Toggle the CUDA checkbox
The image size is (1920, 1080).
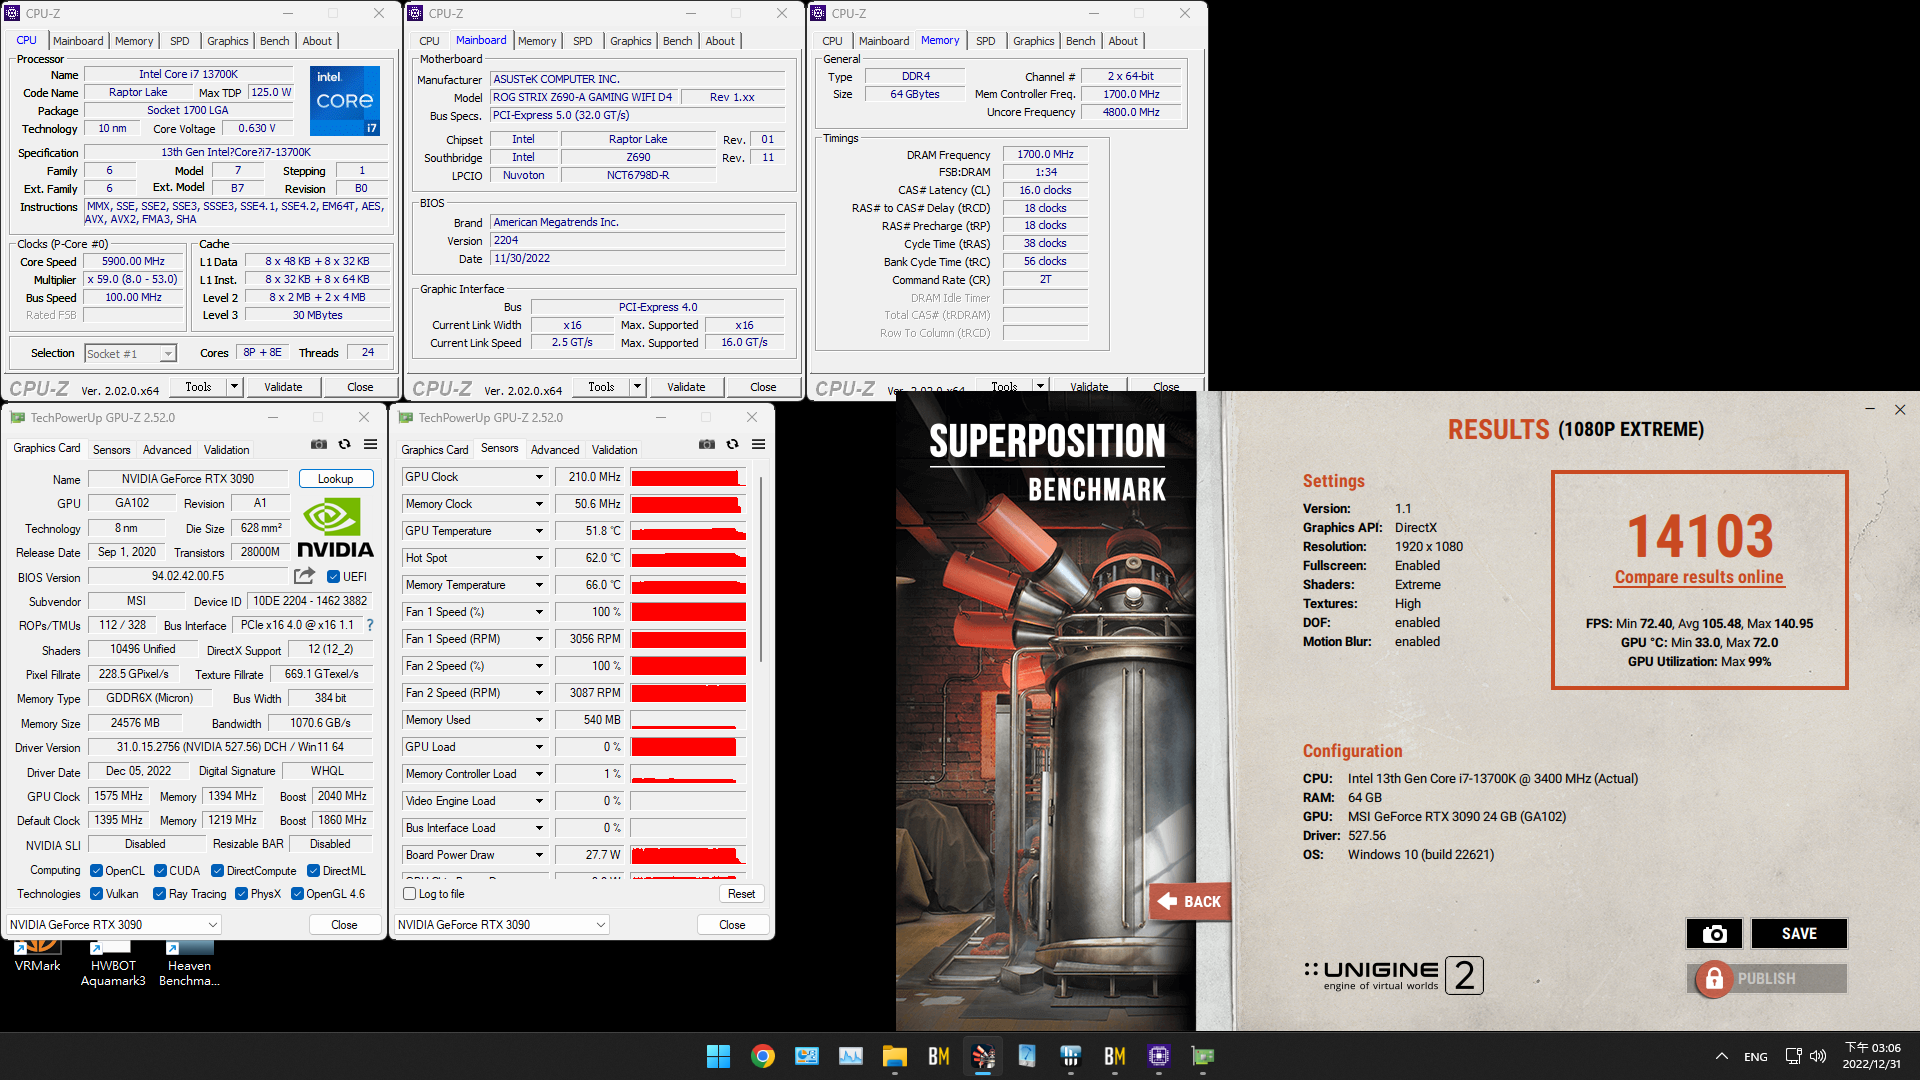(160, 871)
